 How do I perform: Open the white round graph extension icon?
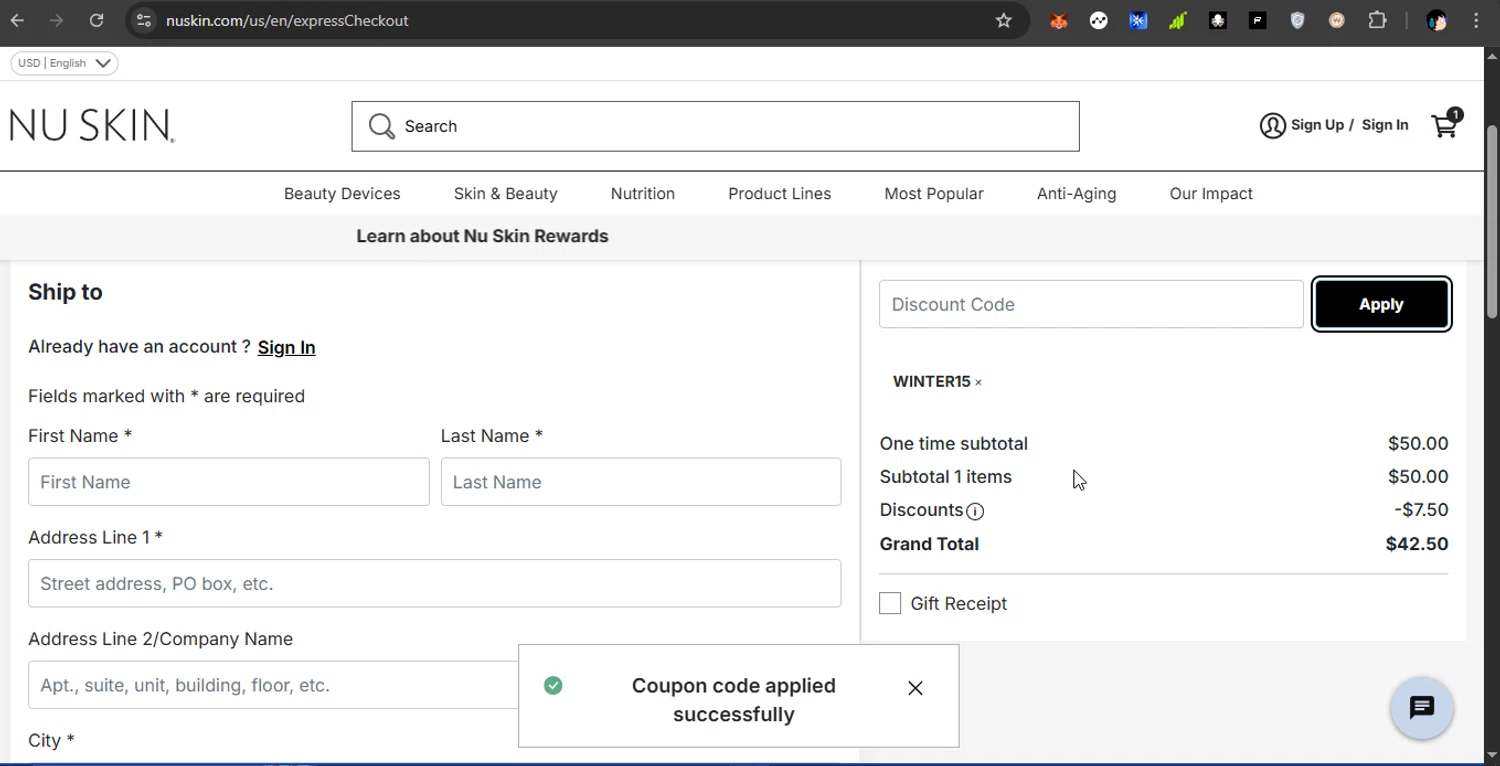(x=1099, y=20)
